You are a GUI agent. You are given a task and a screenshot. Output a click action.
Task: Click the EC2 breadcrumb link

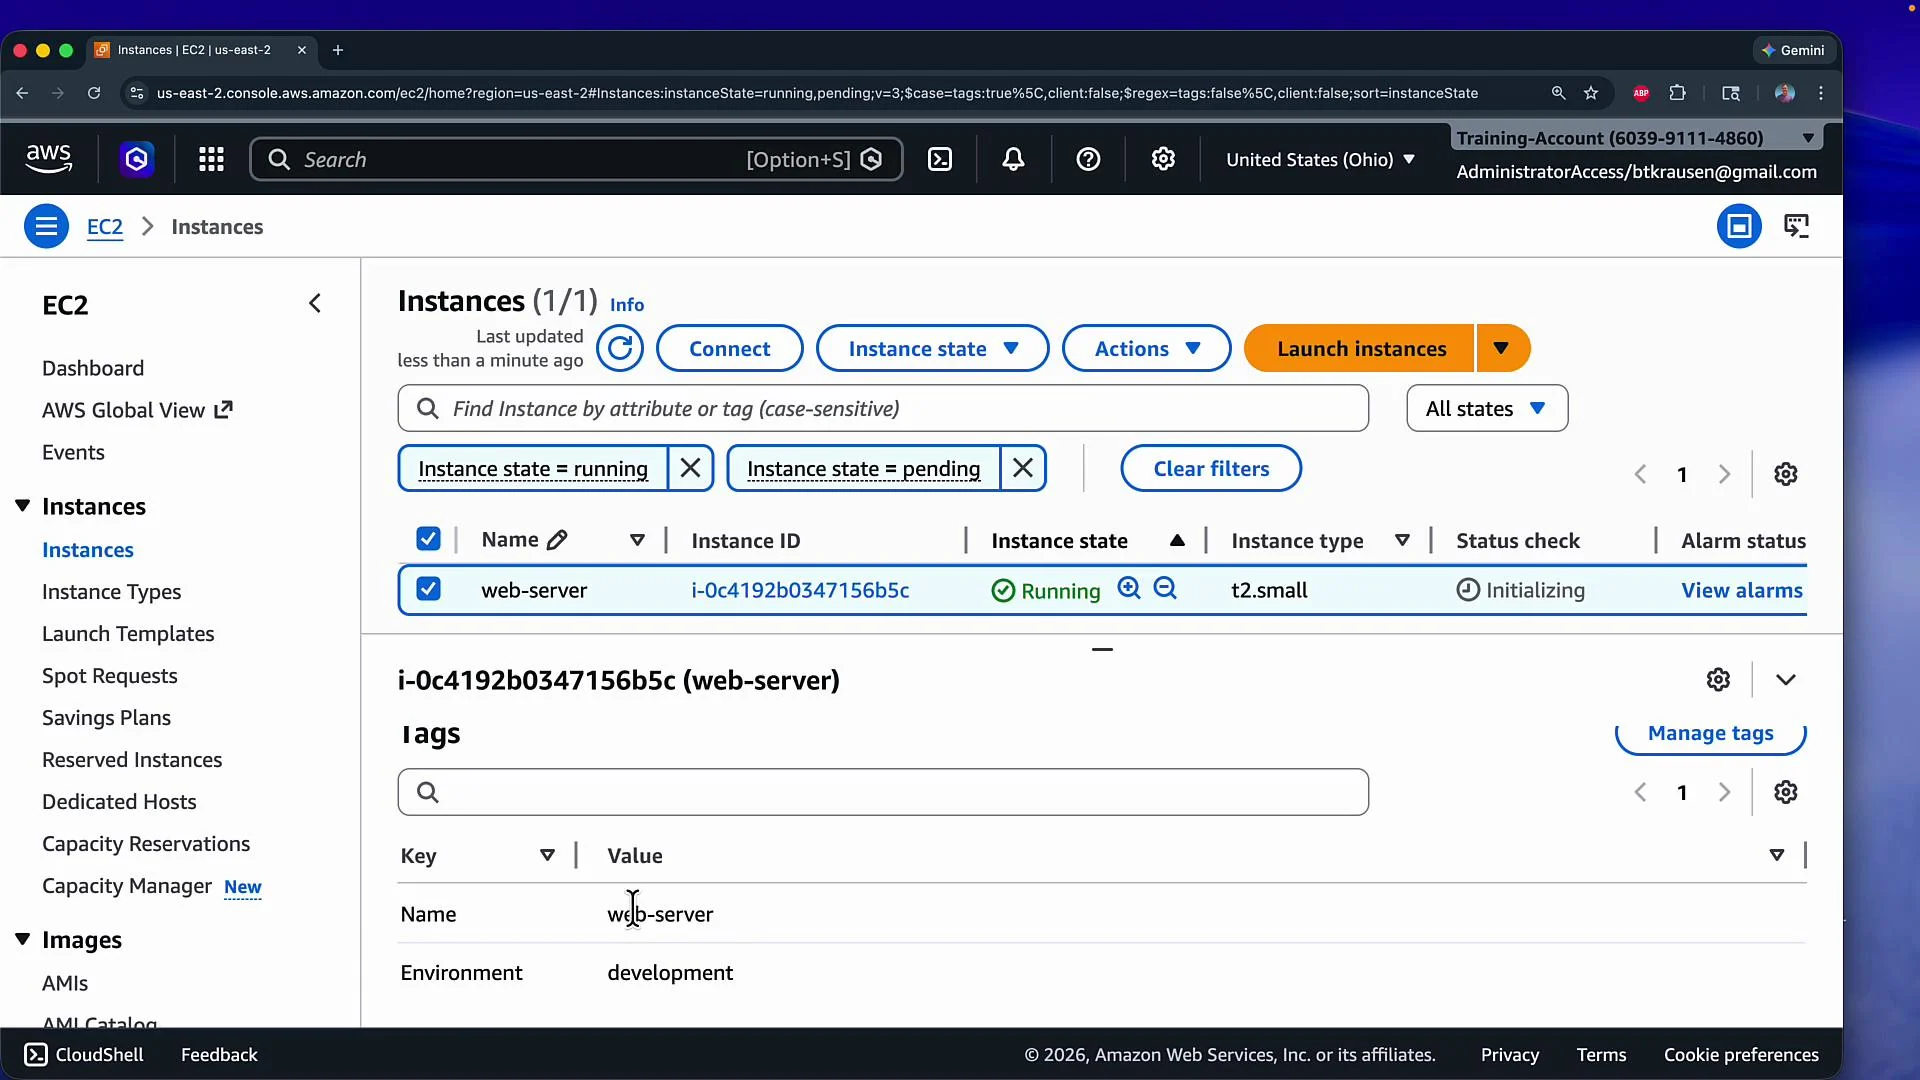(x=105, y=227)
